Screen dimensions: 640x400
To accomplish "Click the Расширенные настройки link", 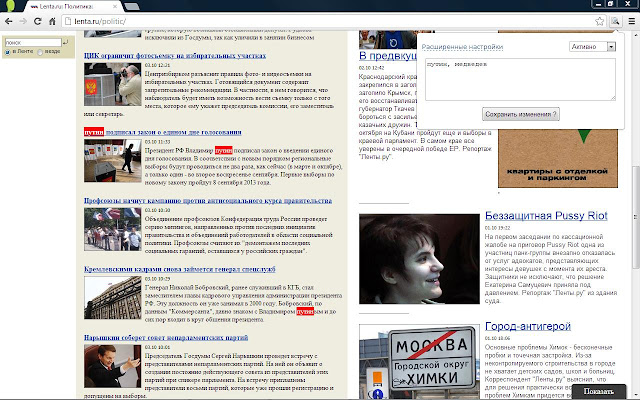I will (462, 47).
